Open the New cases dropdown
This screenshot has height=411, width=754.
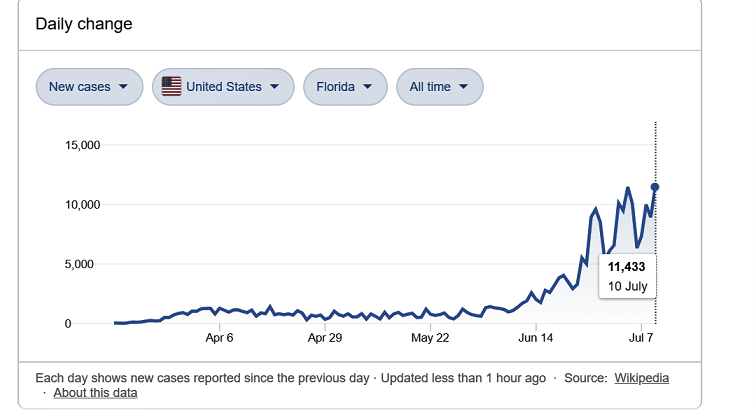point(88,87)
